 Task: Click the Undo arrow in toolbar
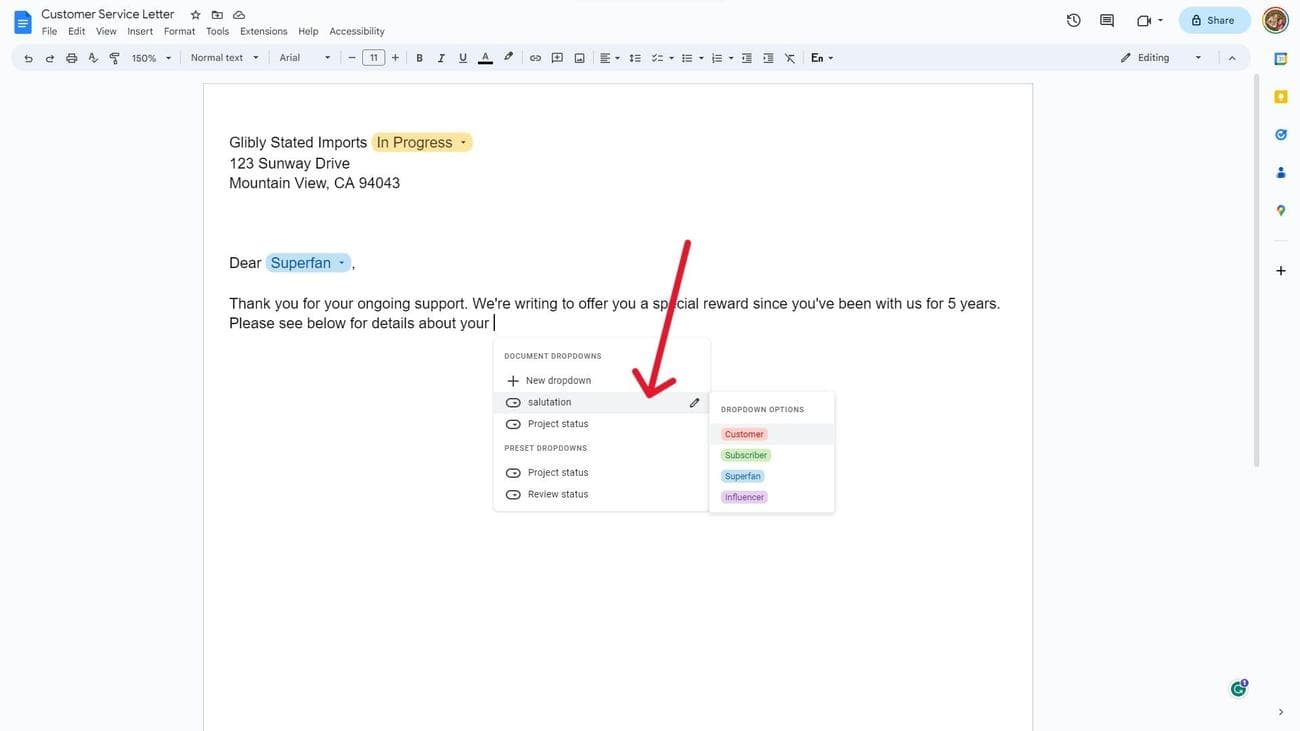point(28,58)
